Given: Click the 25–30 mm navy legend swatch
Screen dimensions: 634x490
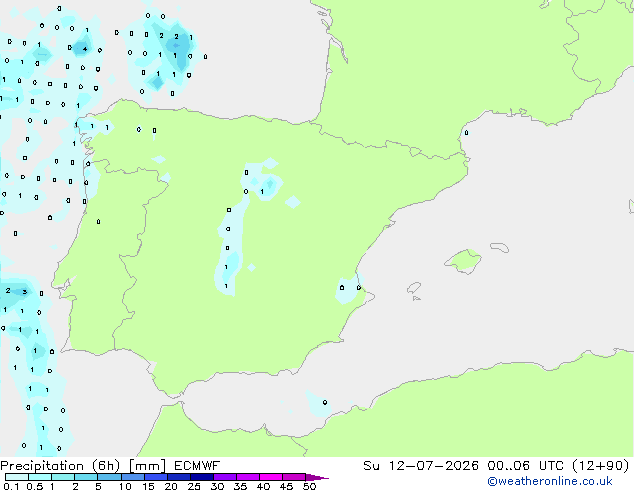Looking at the screenshot, I should (x=202, y=477).
